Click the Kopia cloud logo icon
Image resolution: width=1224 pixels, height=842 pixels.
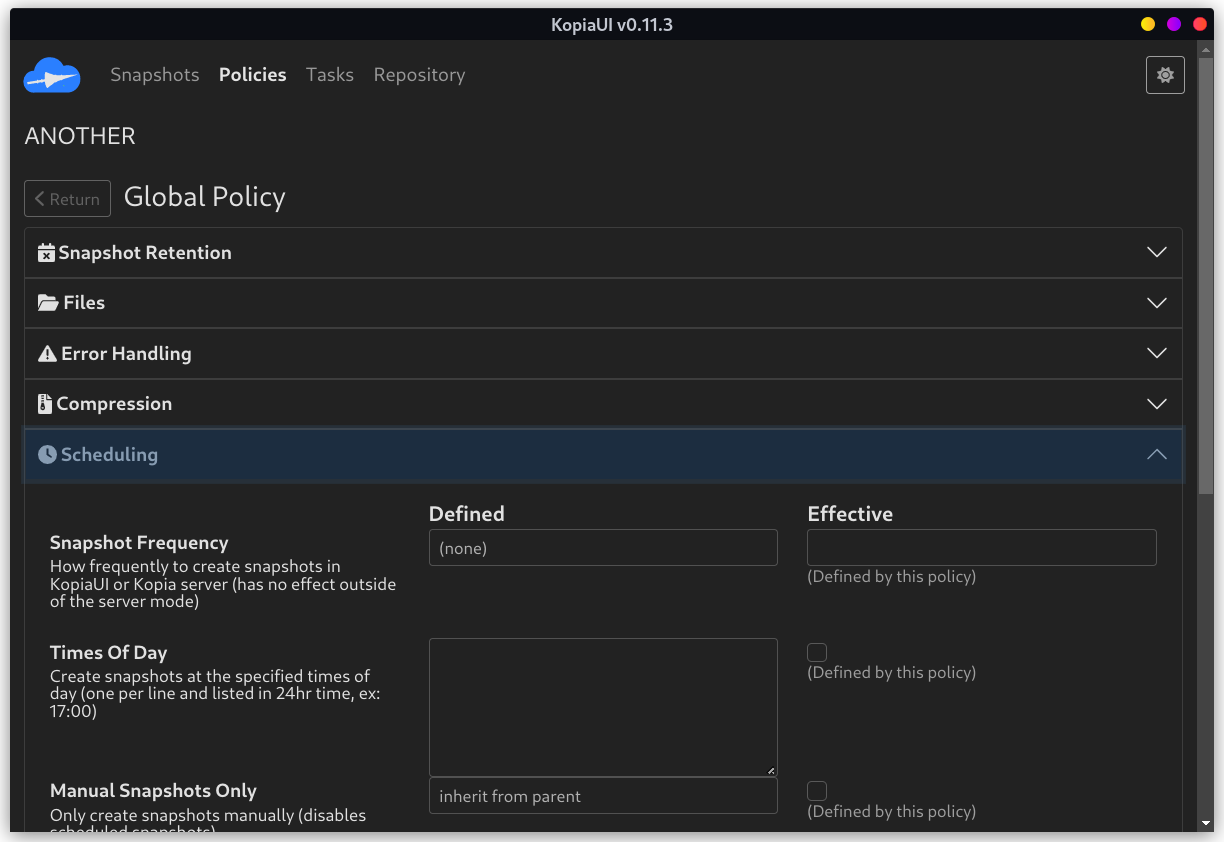pos(51,75)
